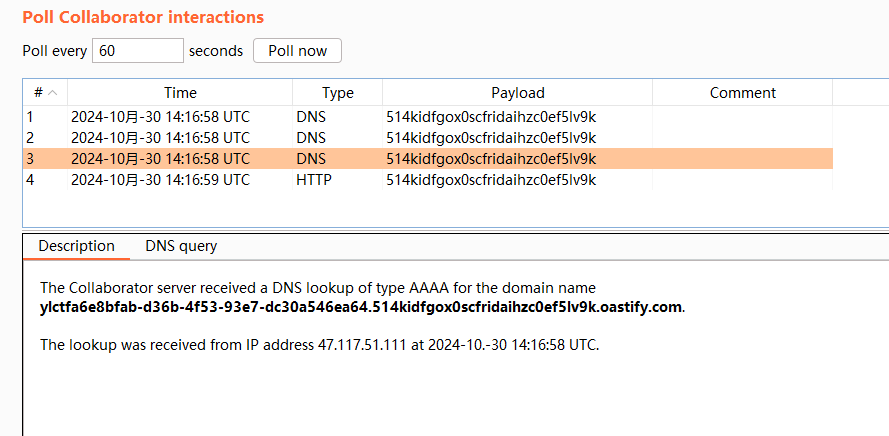Click the Comment column header

point(742,93)
